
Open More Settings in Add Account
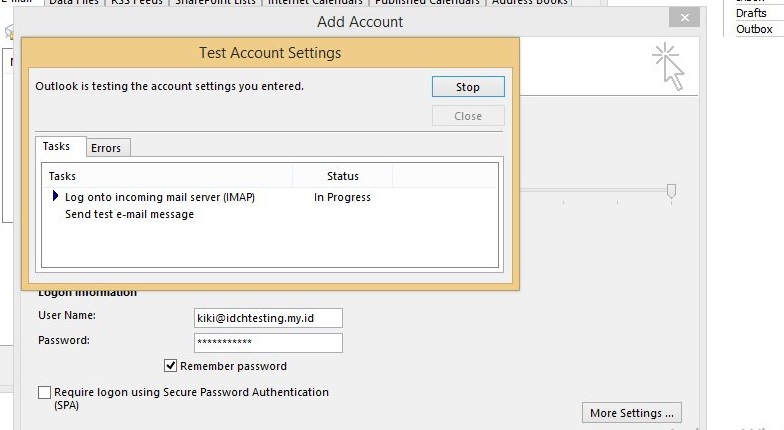(632, 413)
